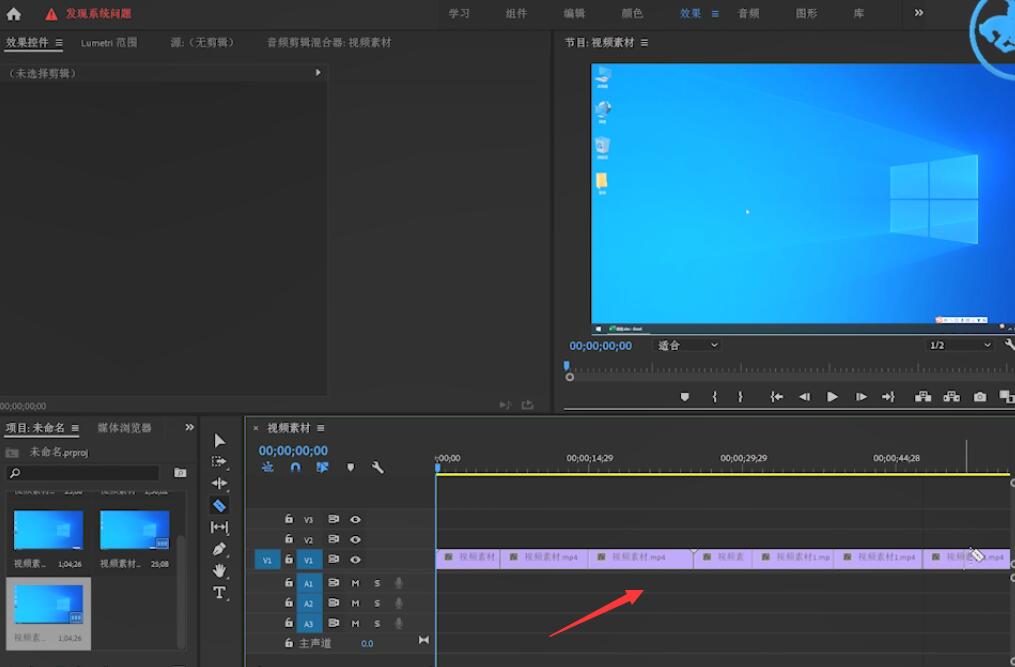Open 效果控件 panel menu
Screen dimensions: 1015x667
pyautogui.click(x=59, y=43)
